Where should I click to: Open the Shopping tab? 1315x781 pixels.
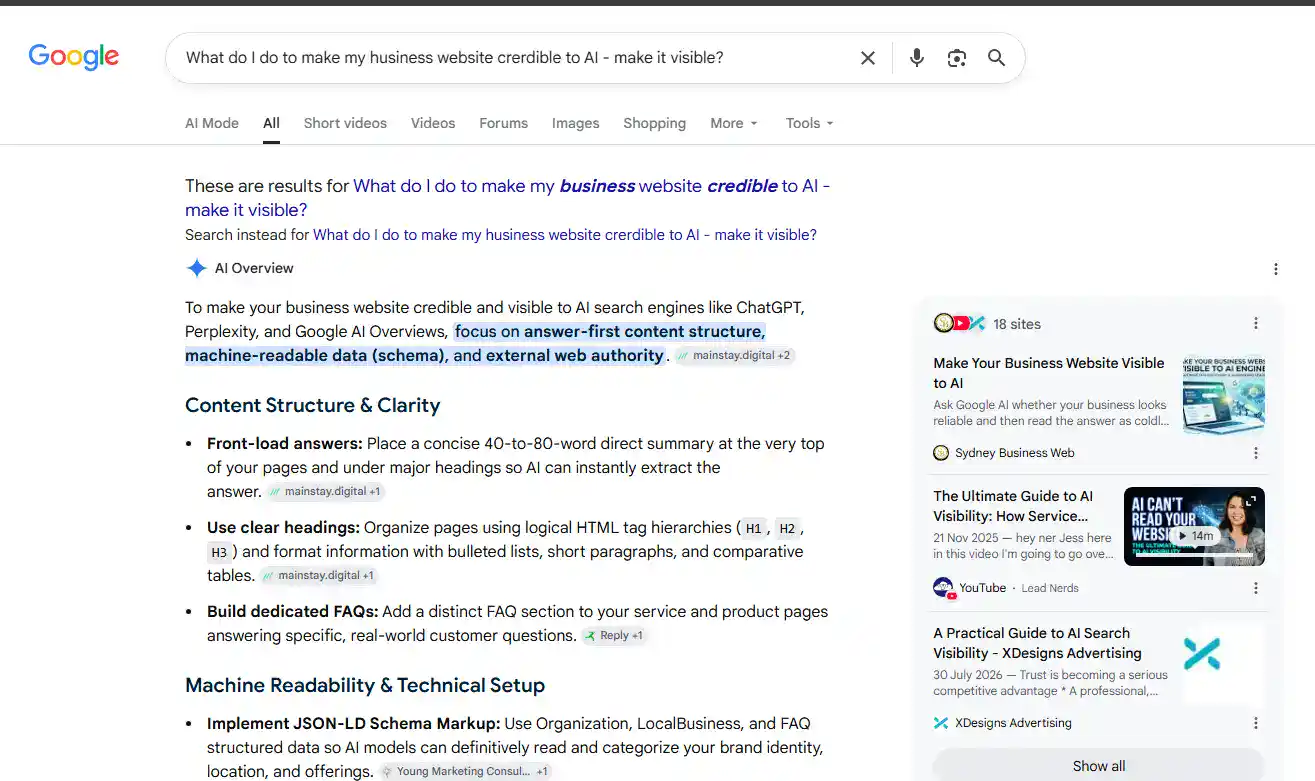(x=655, y=123)
